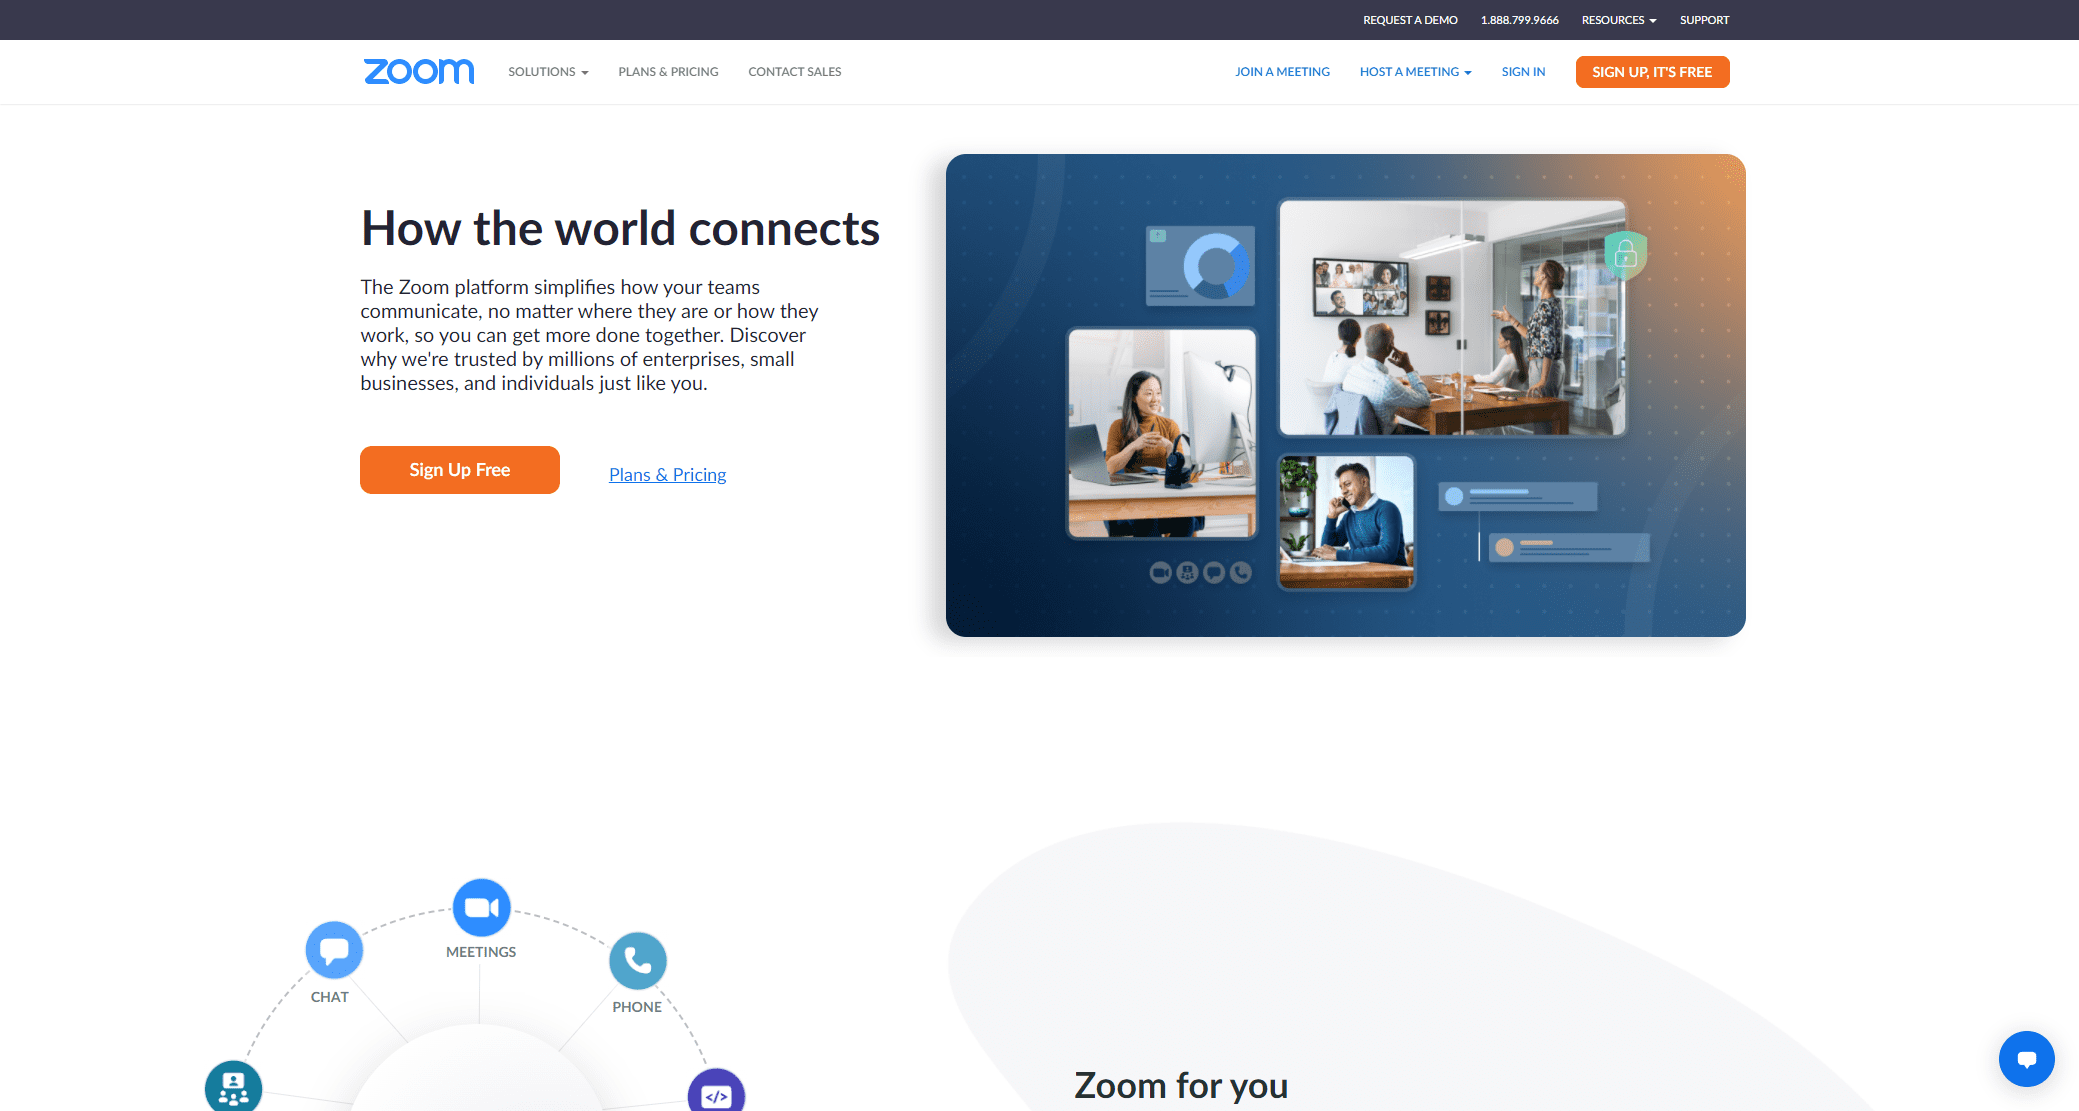Viewport: 2079px width, 1111px height.
Task: Click the 'How the world connects' heading
Action: (x=620, y=229)
